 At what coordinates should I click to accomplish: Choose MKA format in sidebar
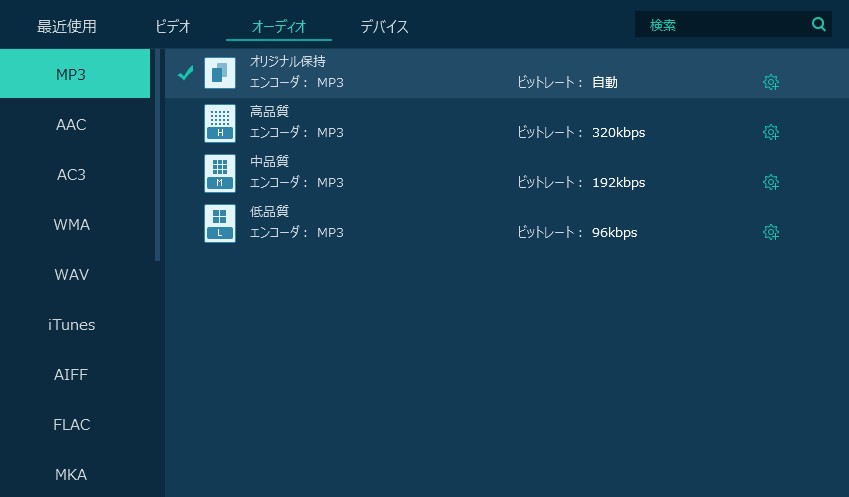(71, 474)
